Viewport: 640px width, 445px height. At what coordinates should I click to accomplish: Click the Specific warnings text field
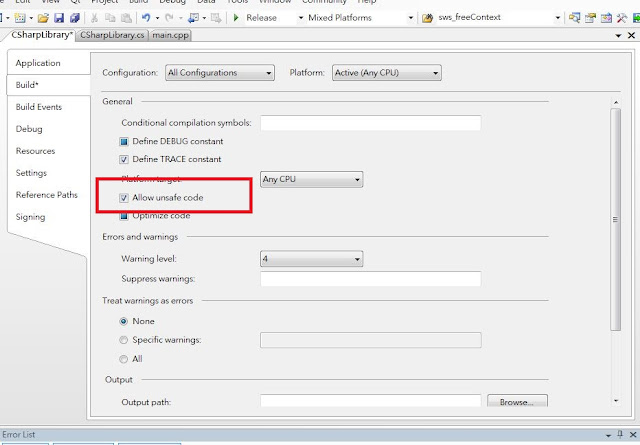[371, 340]
